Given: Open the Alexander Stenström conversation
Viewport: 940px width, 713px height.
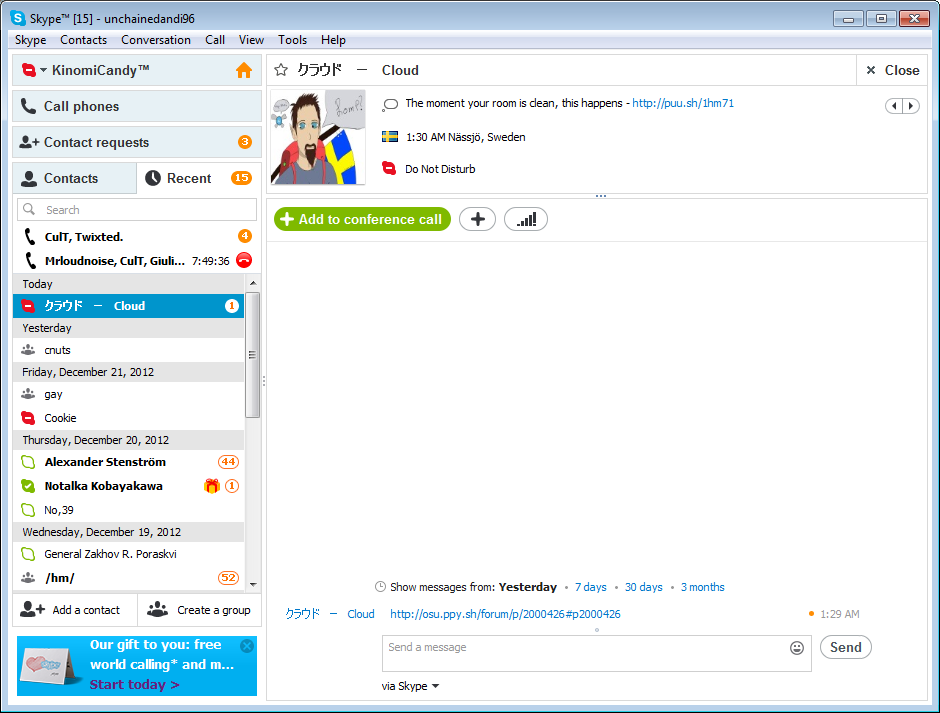Looking at the screenshot, I should 128,462.
